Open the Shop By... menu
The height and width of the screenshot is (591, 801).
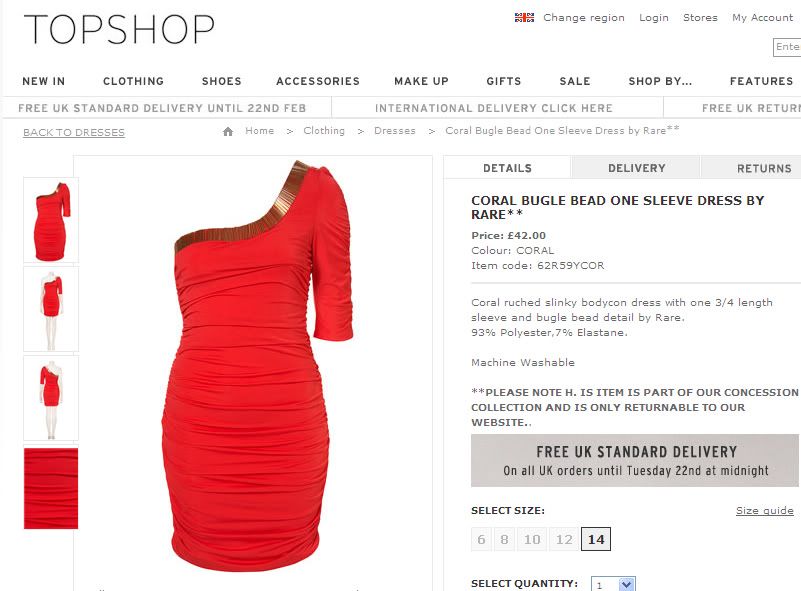tap(660, 81)
